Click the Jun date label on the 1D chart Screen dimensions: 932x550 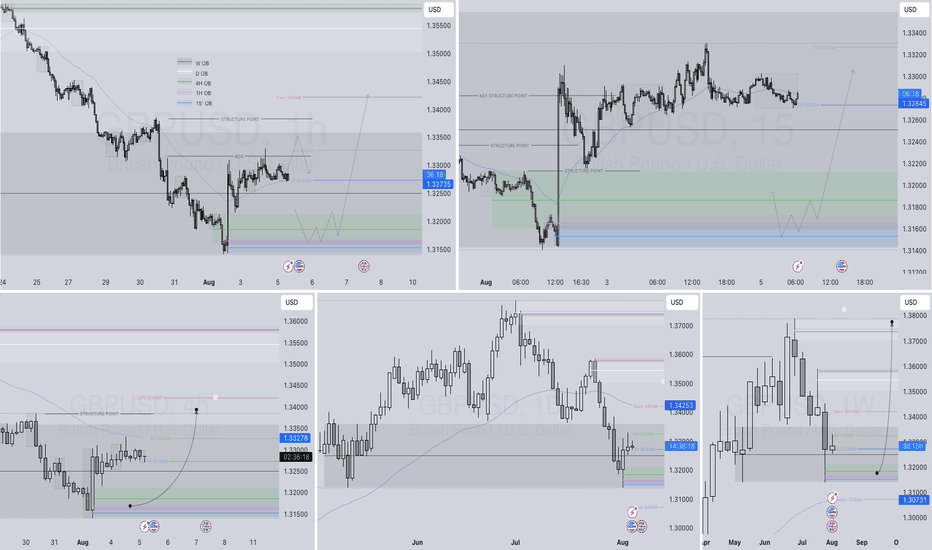(417, 542)
